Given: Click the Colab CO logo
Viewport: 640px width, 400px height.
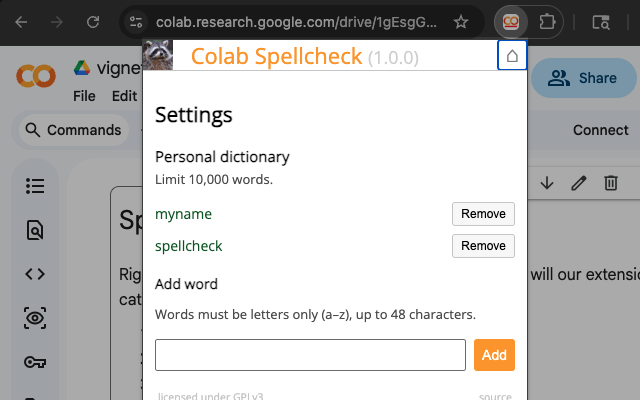Looking at the screenshot, I should pyautogui.click(x=36, y=76).
